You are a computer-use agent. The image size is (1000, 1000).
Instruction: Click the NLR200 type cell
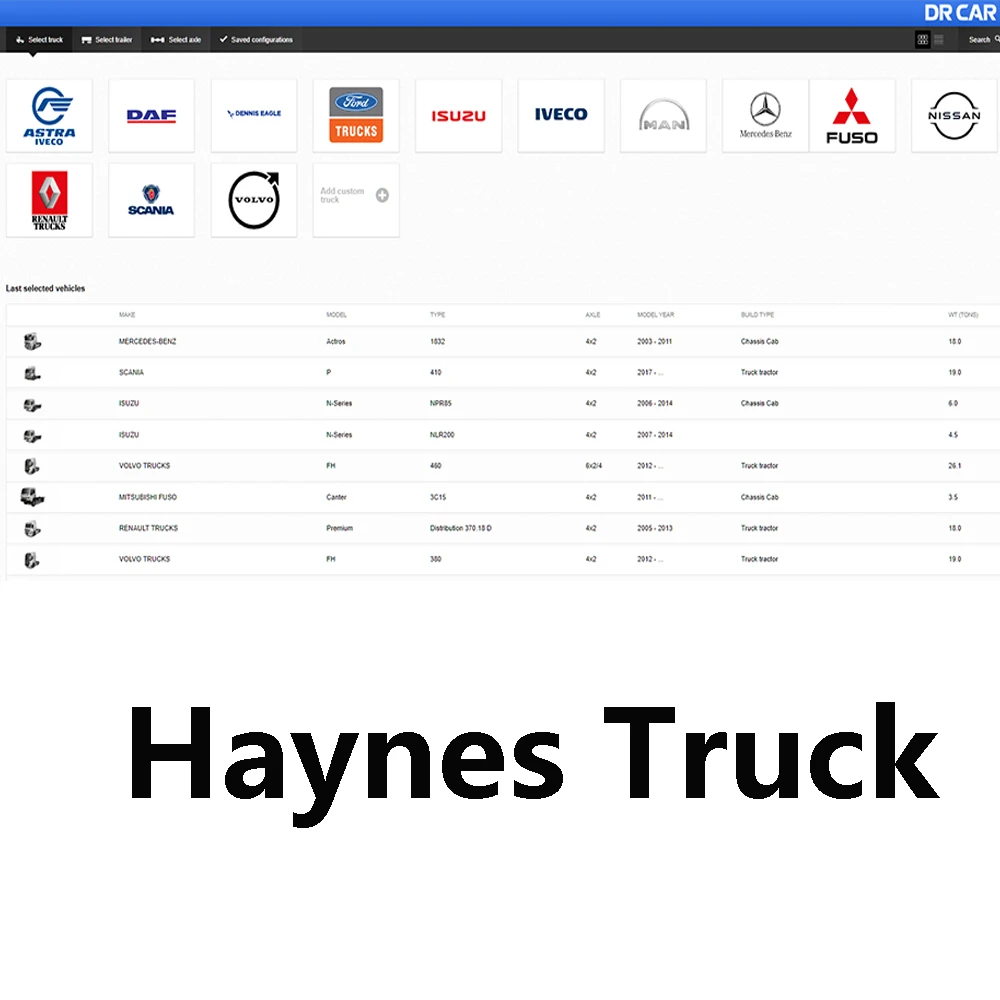[442, 435]
